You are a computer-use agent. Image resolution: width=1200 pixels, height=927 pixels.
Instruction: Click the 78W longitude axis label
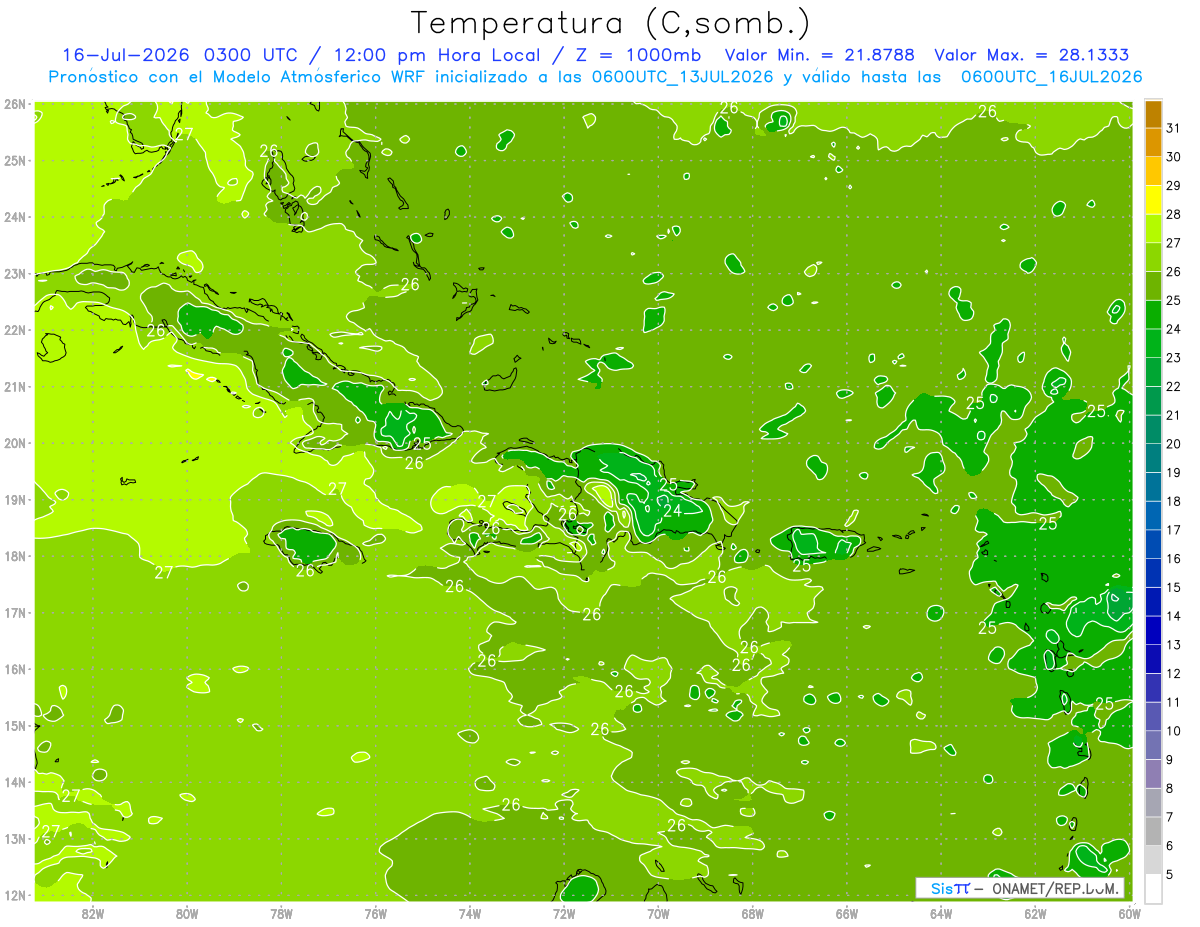coord(281,913)
